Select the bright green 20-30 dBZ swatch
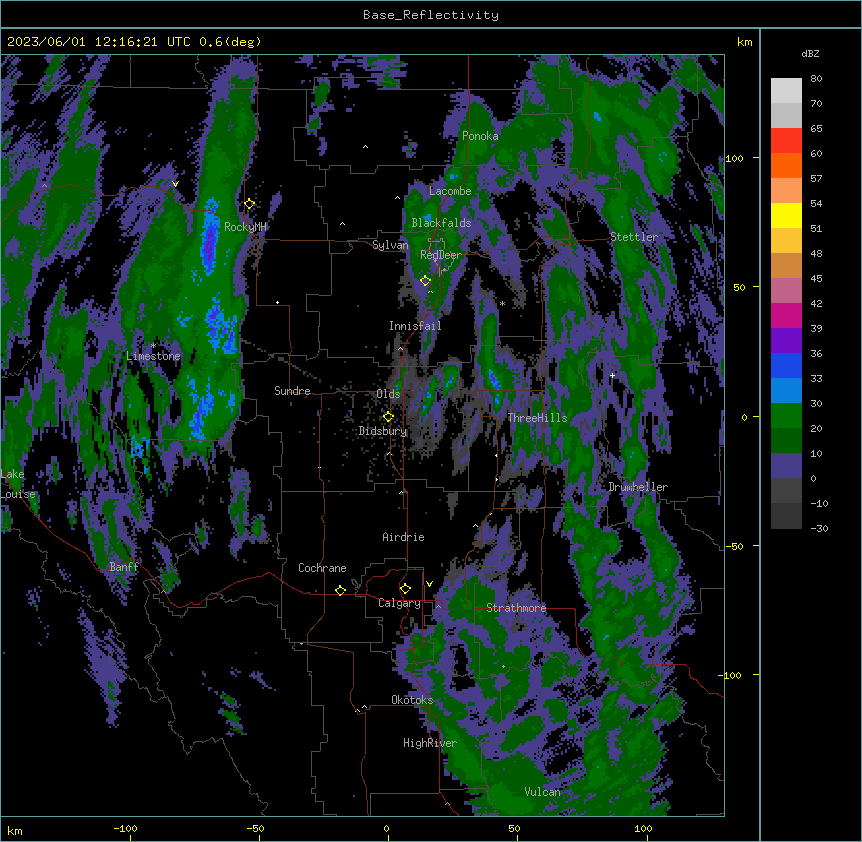862x842 pixels. (786, 416)
